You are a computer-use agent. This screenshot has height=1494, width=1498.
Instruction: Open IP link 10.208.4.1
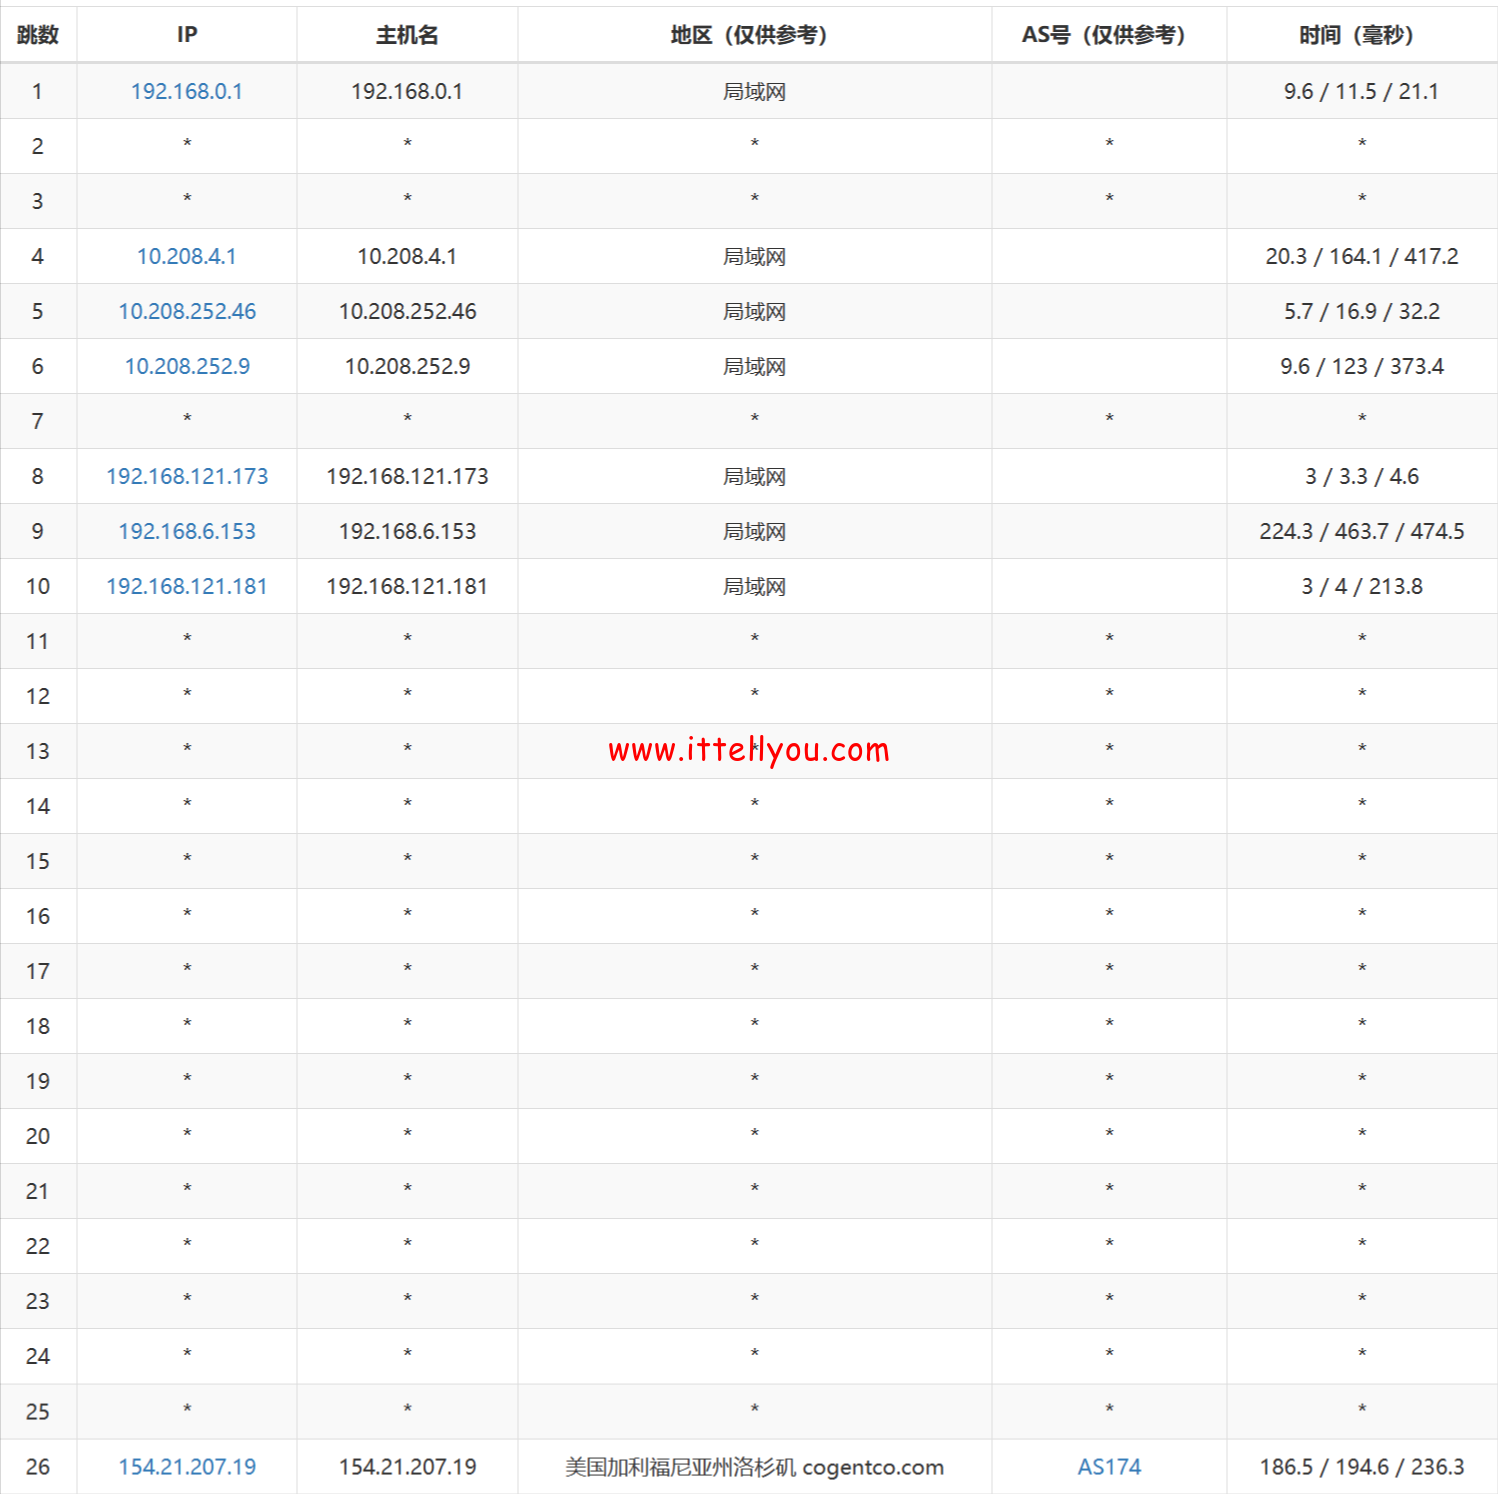(187, 256)
